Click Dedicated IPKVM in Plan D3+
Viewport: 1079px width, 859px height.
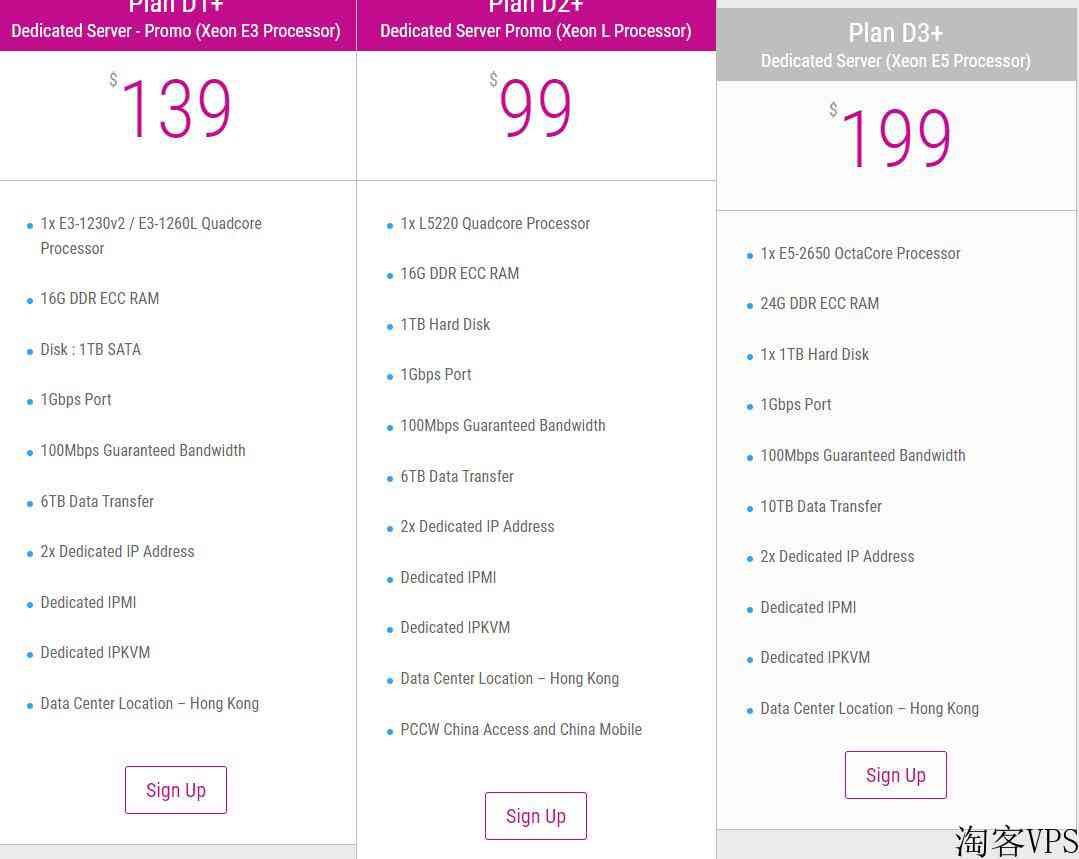coord(815,658)
